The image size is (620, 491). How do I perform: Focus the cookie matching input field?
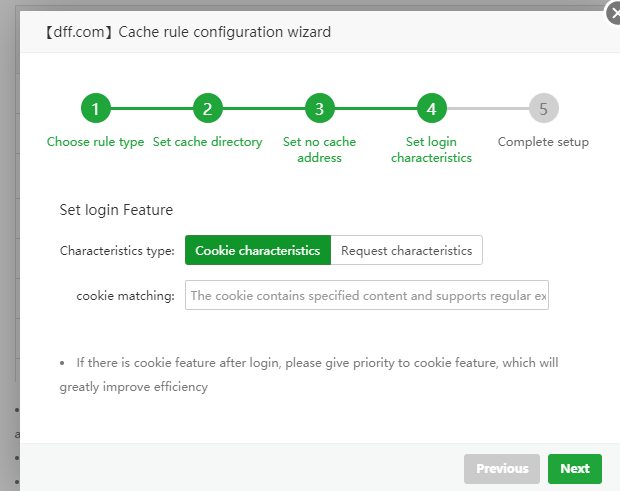coord(366,296)
